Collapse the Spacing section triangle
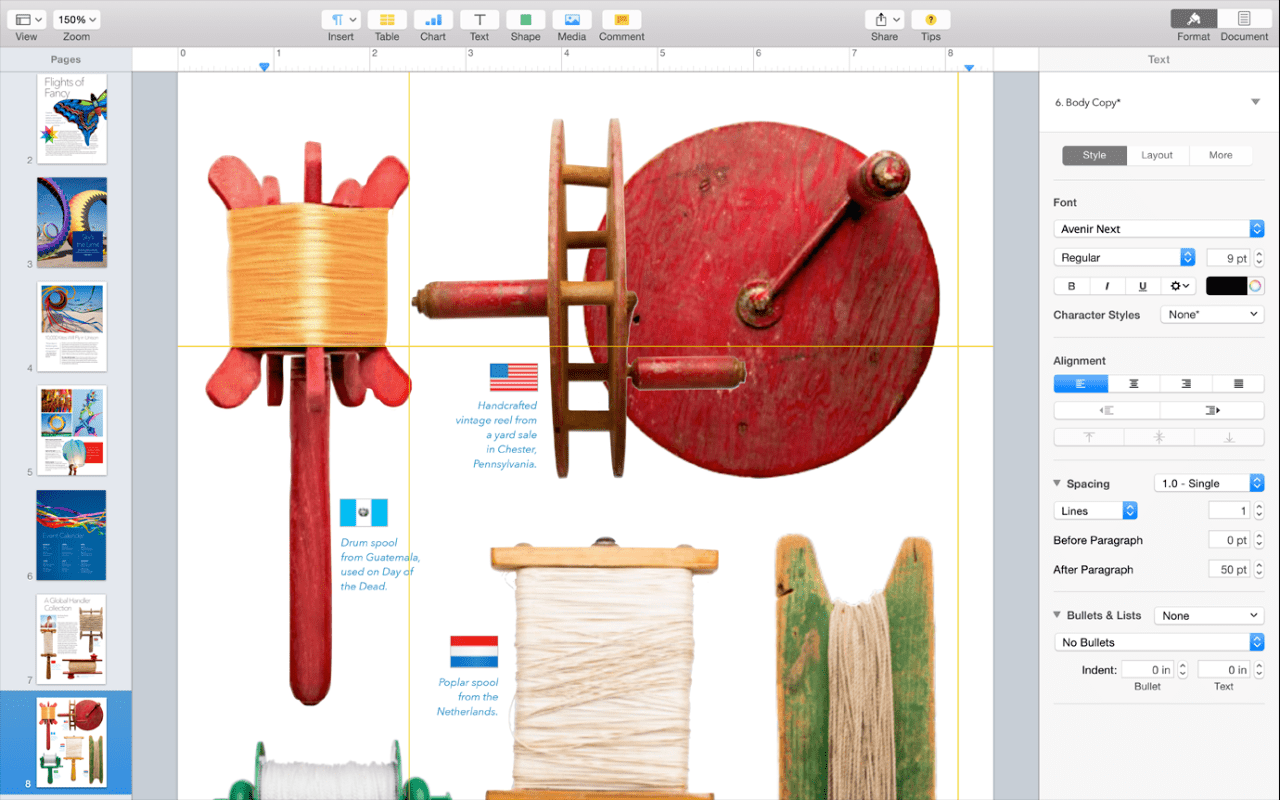Image resolution: width=1280 pixels, height=800 pixels. (1058, 483)
